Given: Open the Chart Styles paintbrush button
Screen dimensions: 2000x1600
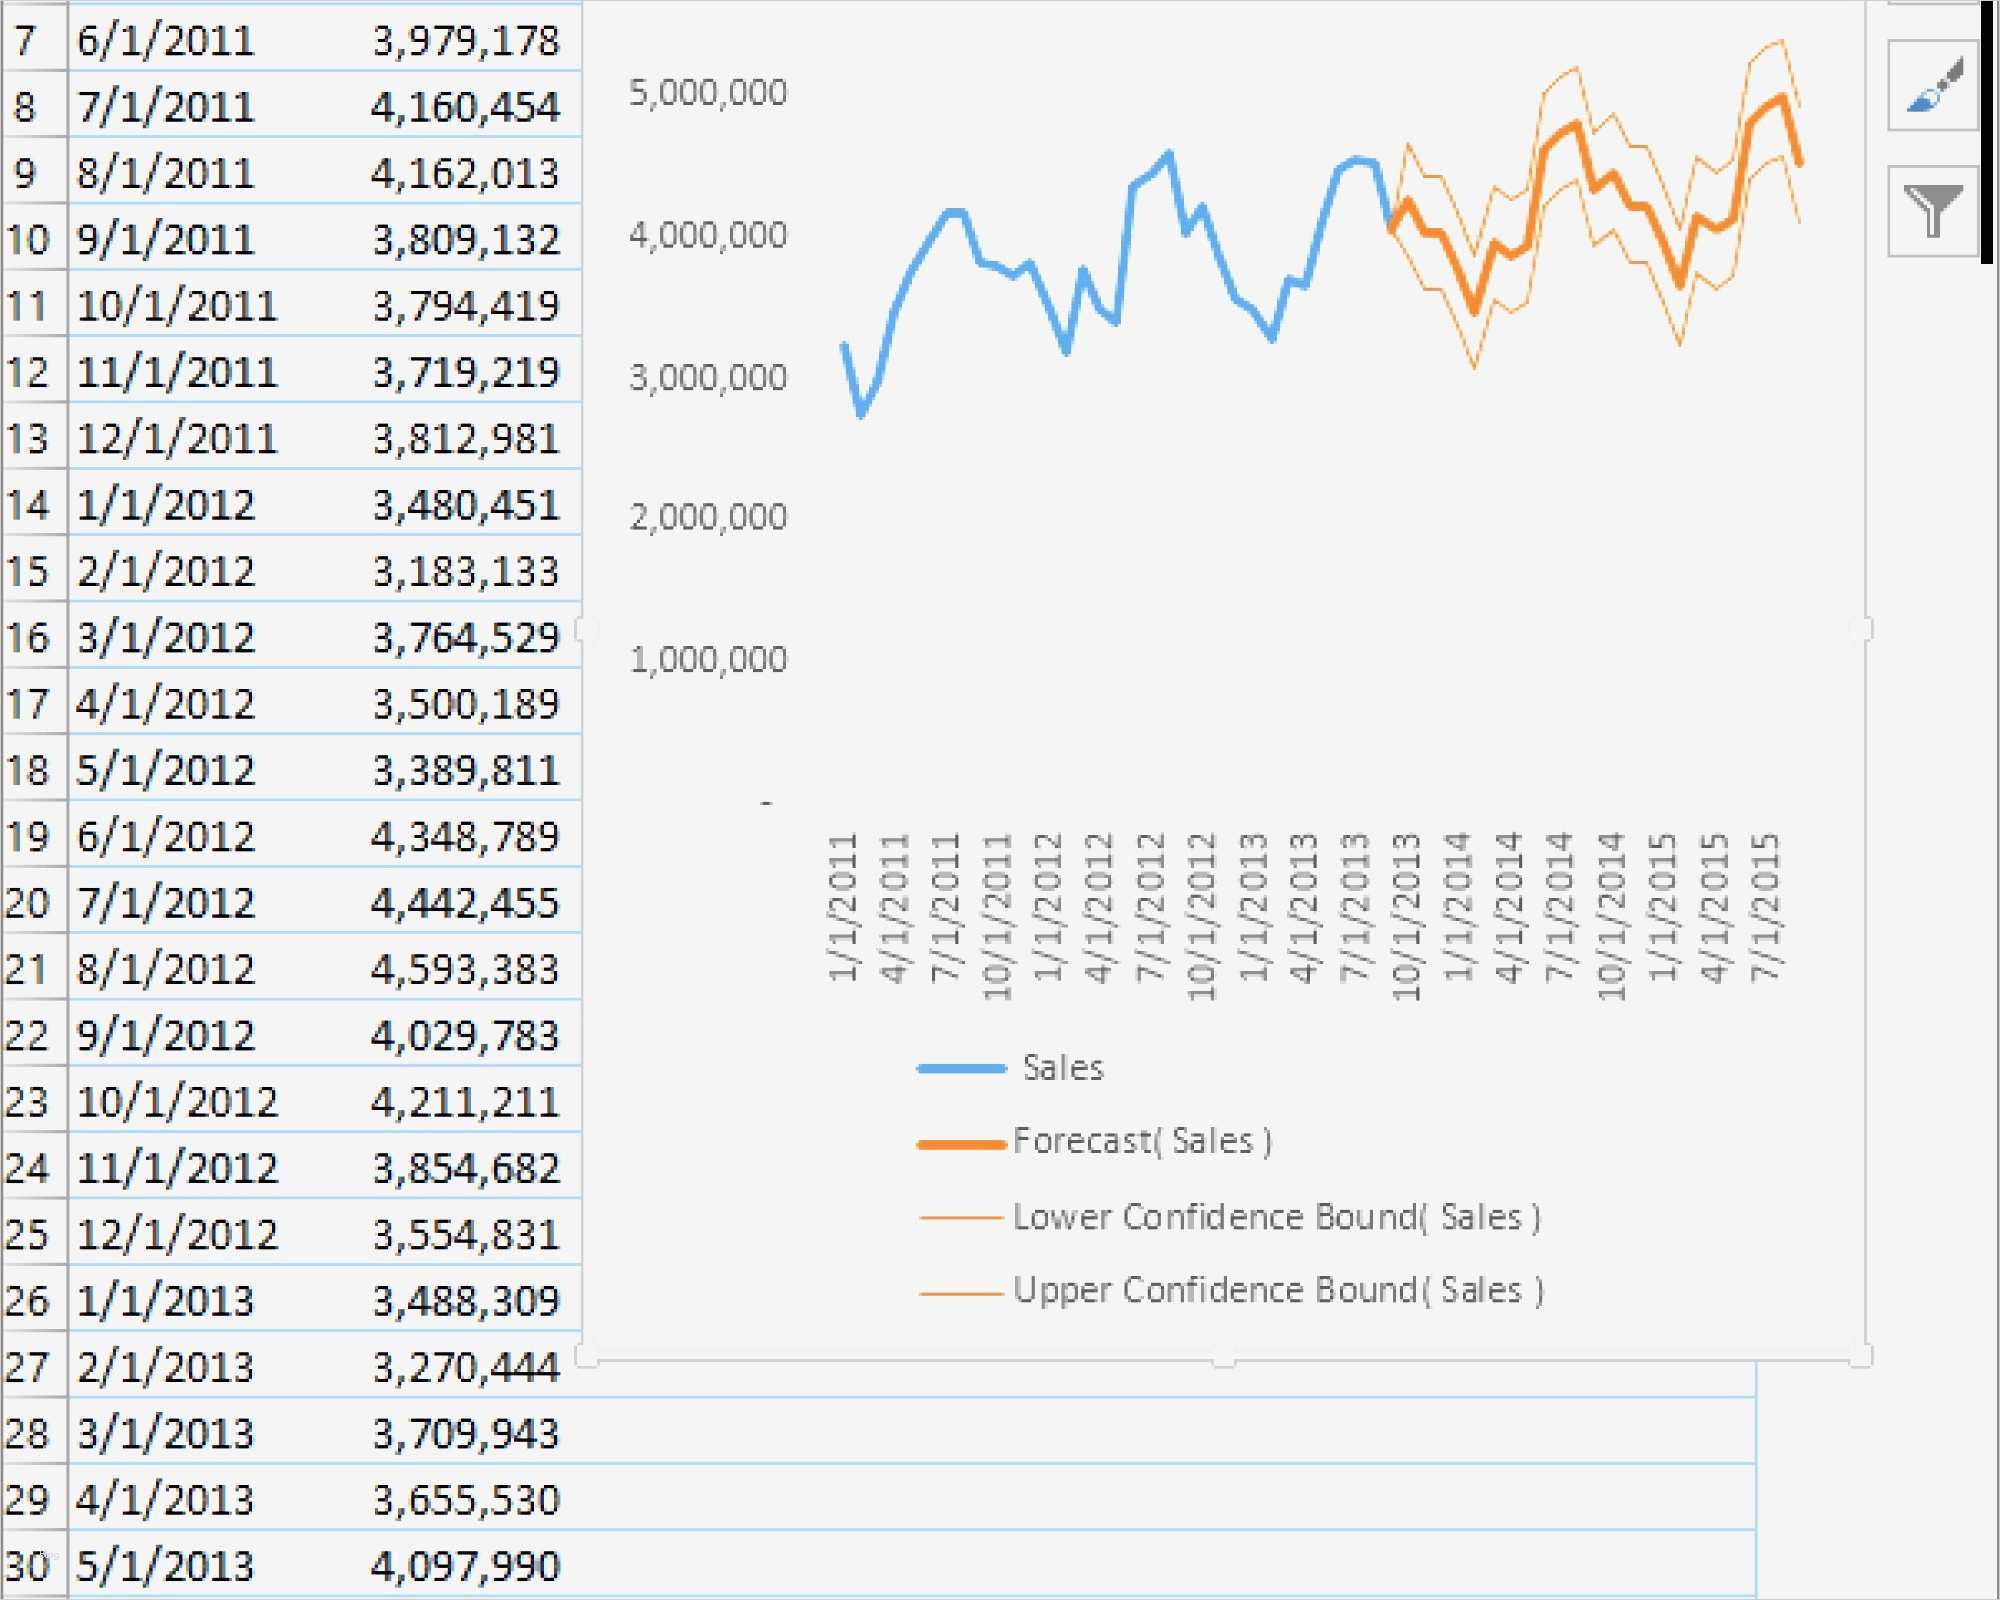Looking at the screenshot, I should [x=1932, y=86].
